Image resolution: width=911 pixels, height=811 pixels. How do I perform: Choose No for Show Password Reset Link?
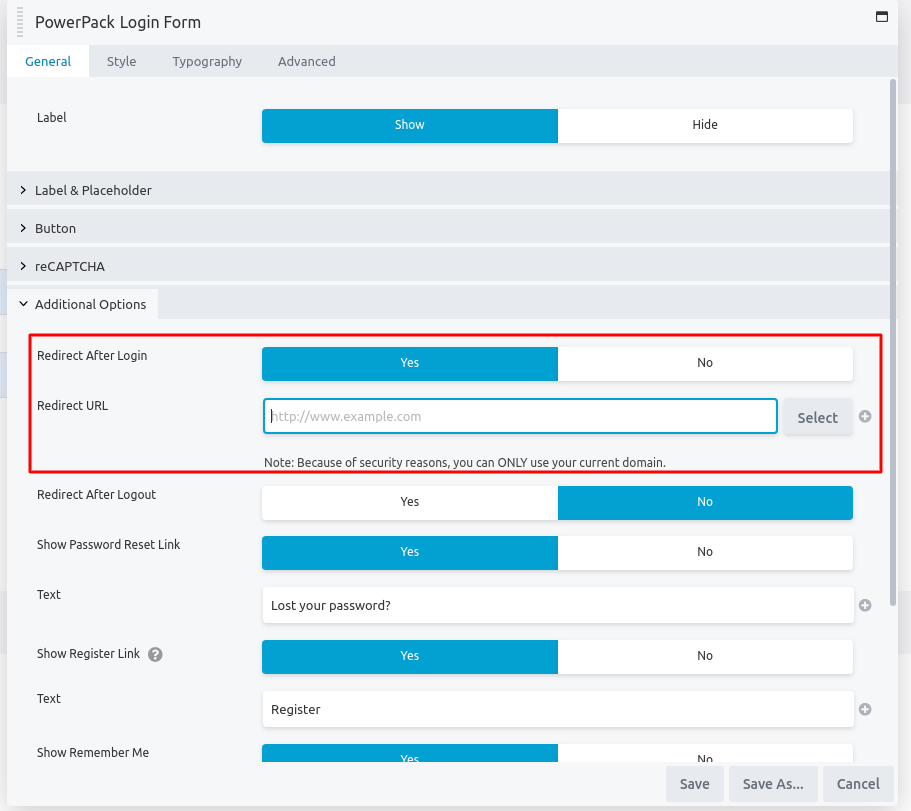(705, 552)
